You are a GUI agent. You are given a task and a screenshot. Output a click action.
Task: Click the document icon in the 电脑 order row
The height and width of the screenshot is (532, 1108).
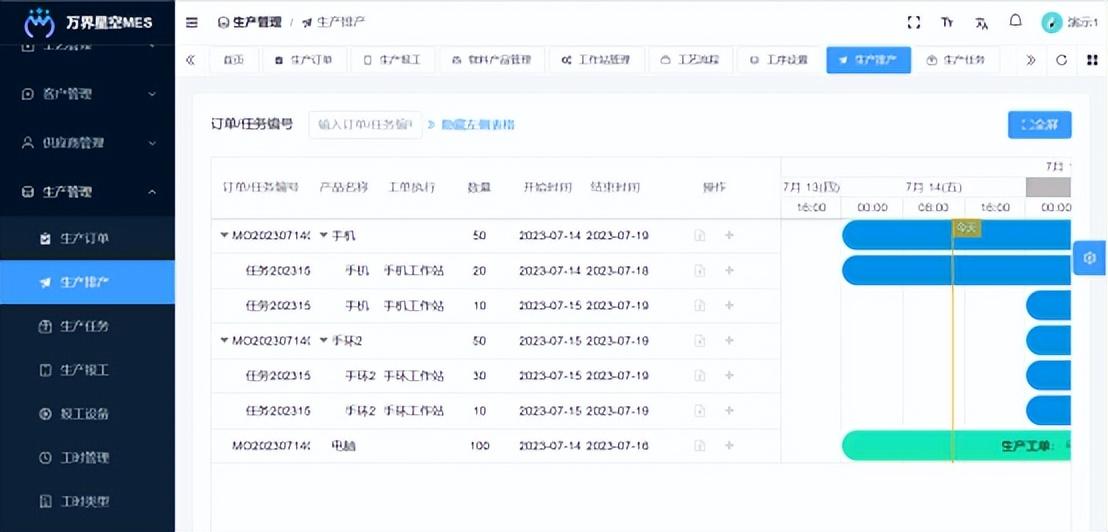coord(700,446)
